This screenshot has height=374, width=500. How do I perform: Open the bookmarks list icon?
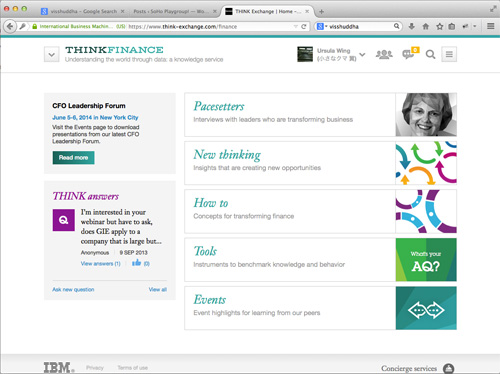coord(452,26)
